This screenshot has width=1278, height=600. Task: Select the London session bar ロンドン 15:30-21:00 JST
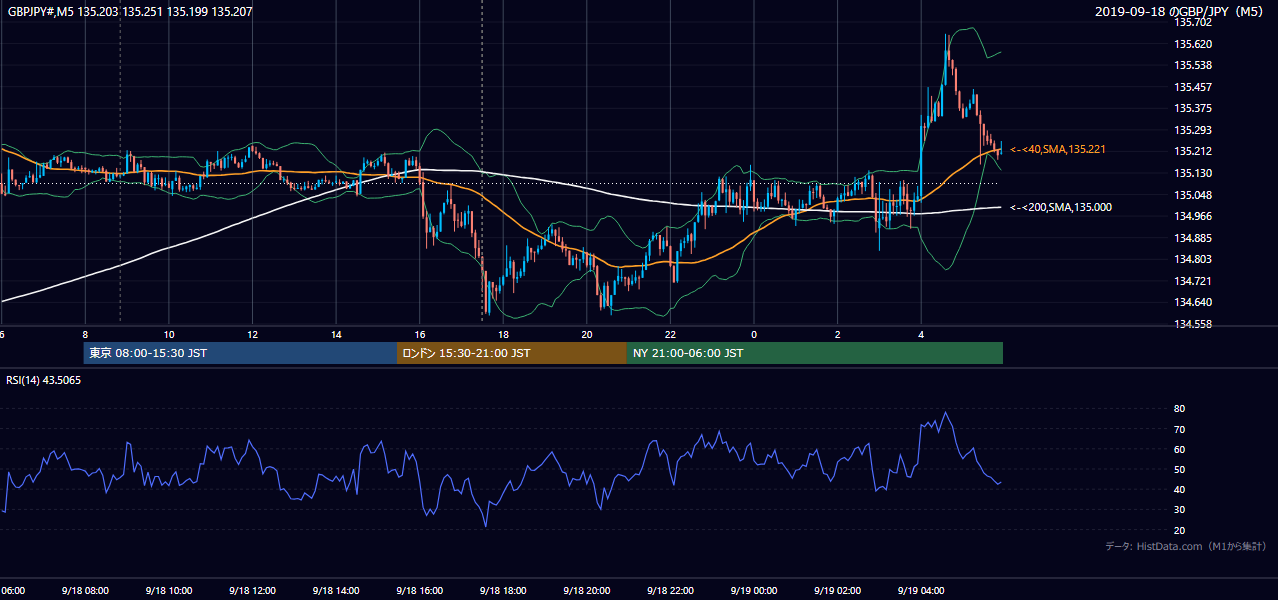pyautogui.click(x=512, y=353)
